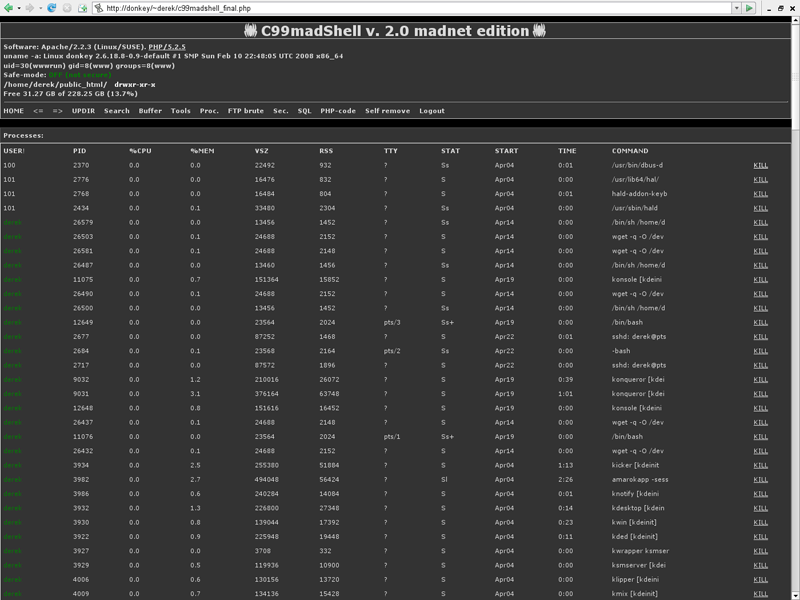Click the site icon inside the address bar
This screenshot has width=800, height=600.
coord(99,8)
